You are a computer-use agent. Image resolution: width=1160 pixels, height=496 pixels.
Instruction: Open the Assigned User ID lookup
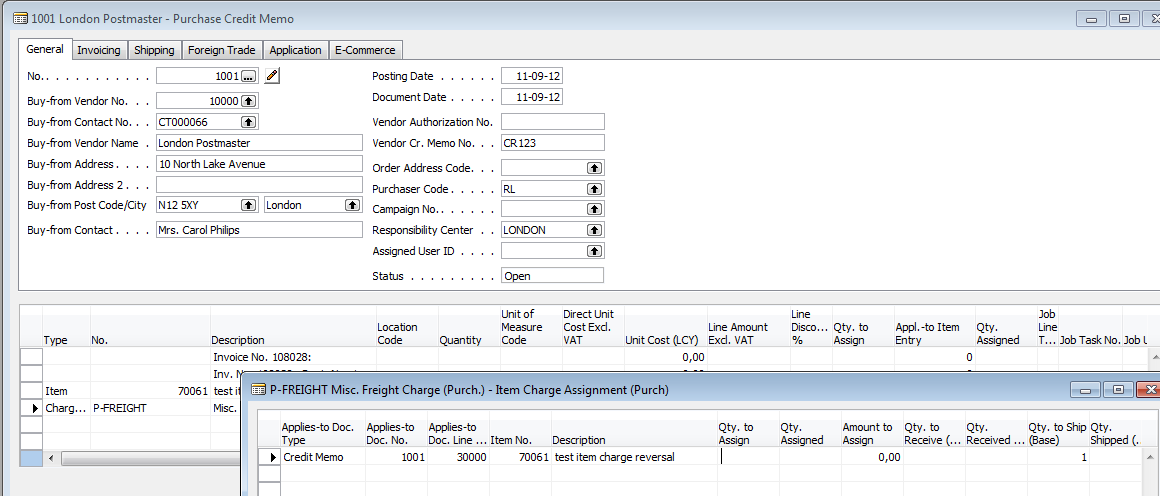594,252
